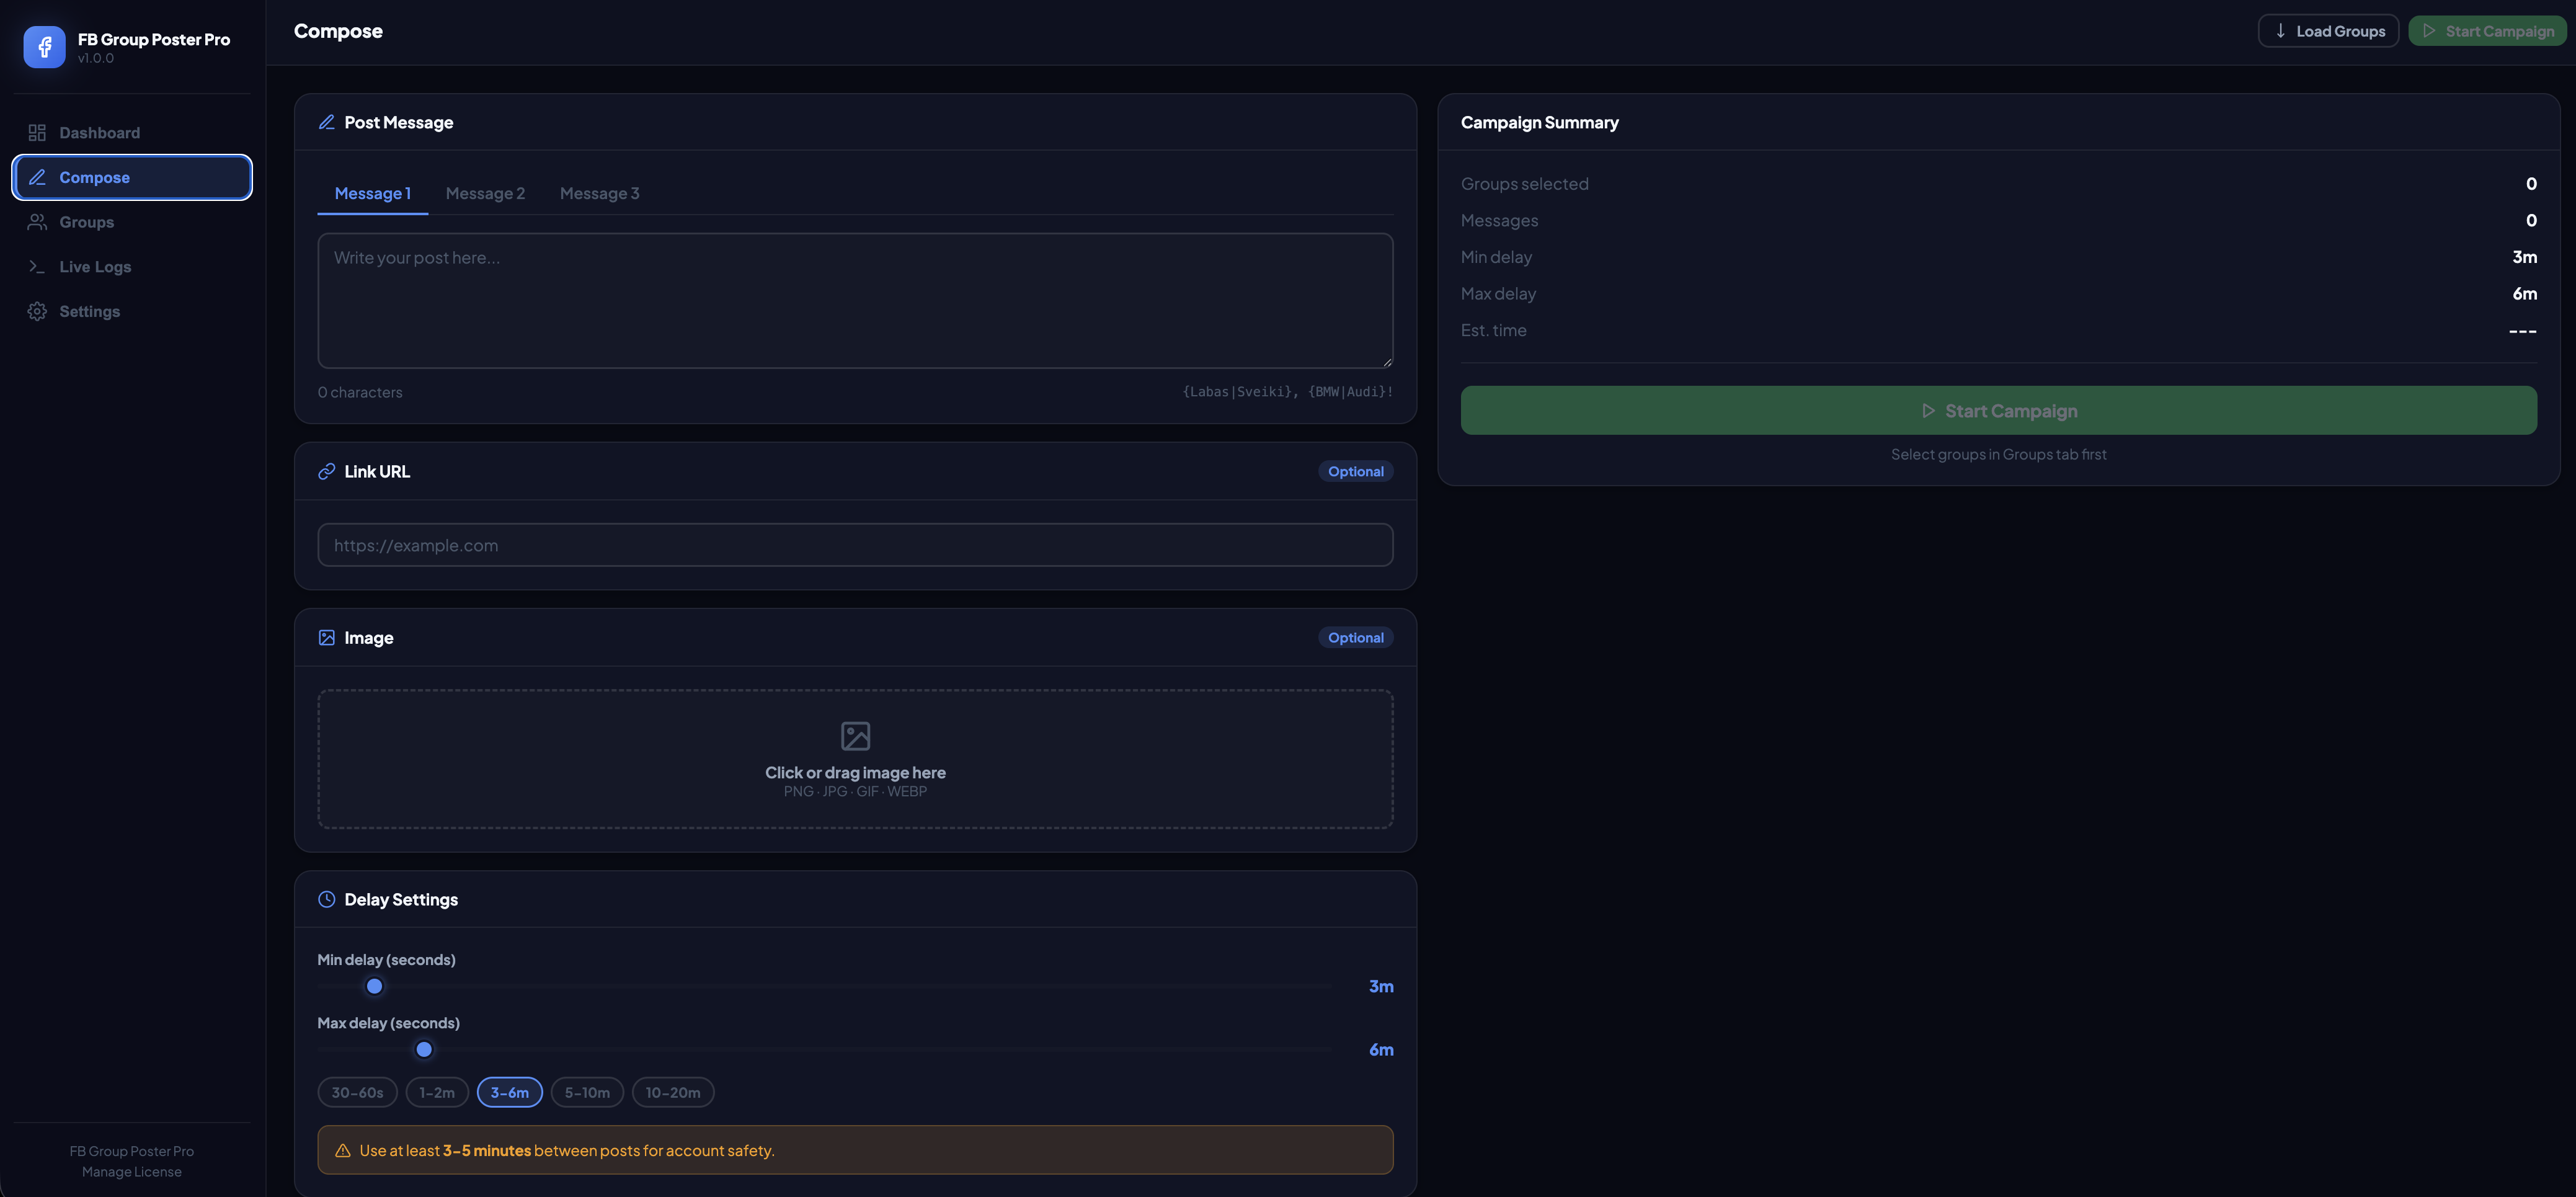Click the Est. time summary row
The height and width of the screenshot is (1197, 2576).
[x=1998, y=330]
